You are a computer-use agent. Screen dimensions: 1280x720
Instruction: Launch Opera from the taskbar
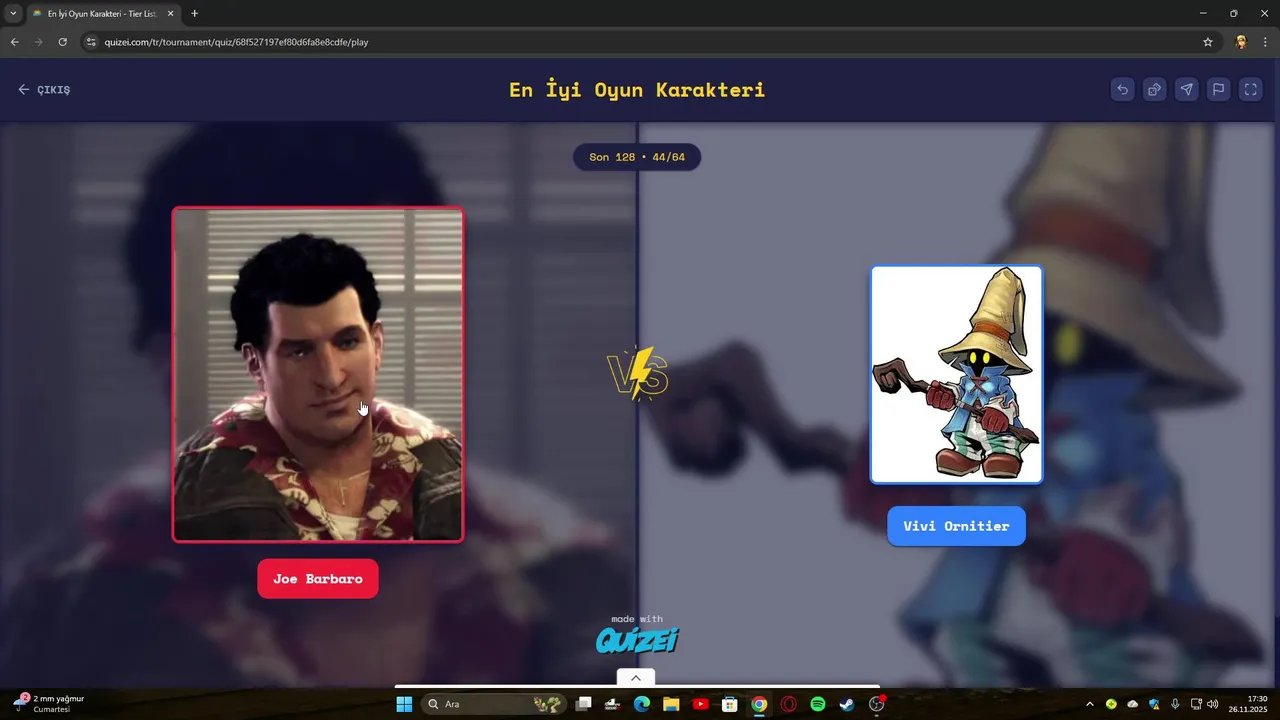788,704
